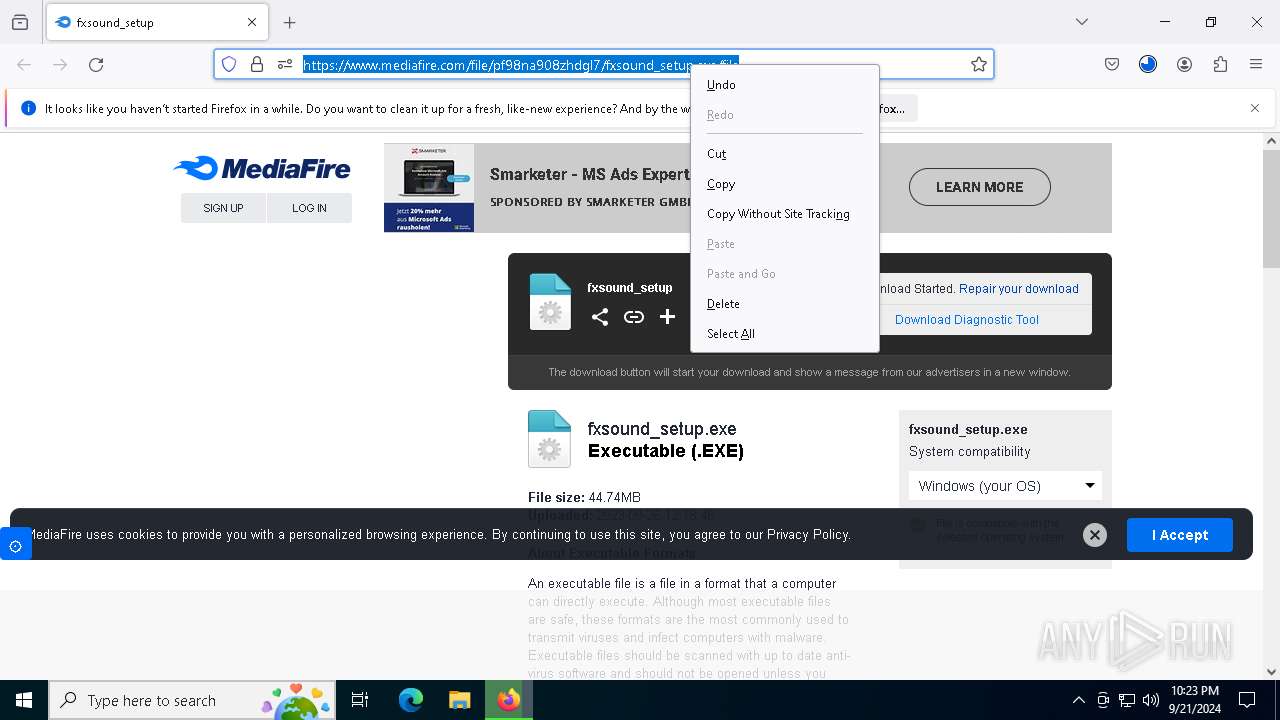Click the I Accept cookies button

pos(1180,535)
